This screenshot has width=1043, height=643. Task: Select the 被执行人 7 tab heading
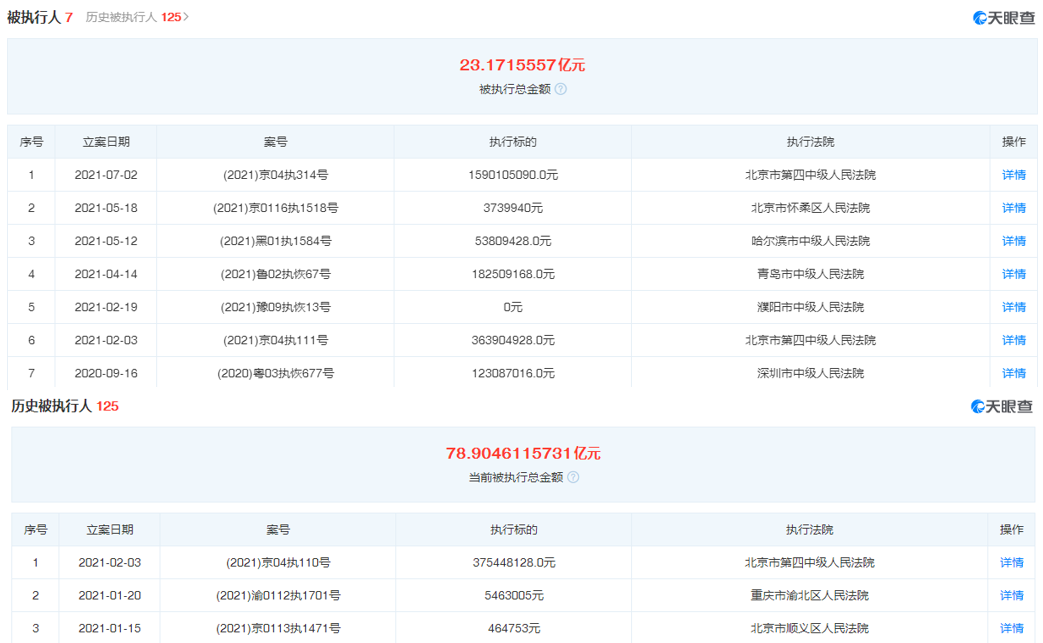coord(40,17)
